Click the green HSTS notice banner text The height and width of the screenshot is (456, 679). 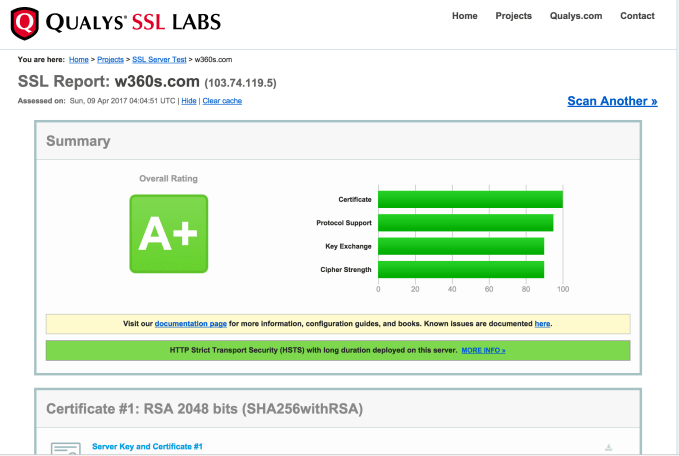click(314, 350)
